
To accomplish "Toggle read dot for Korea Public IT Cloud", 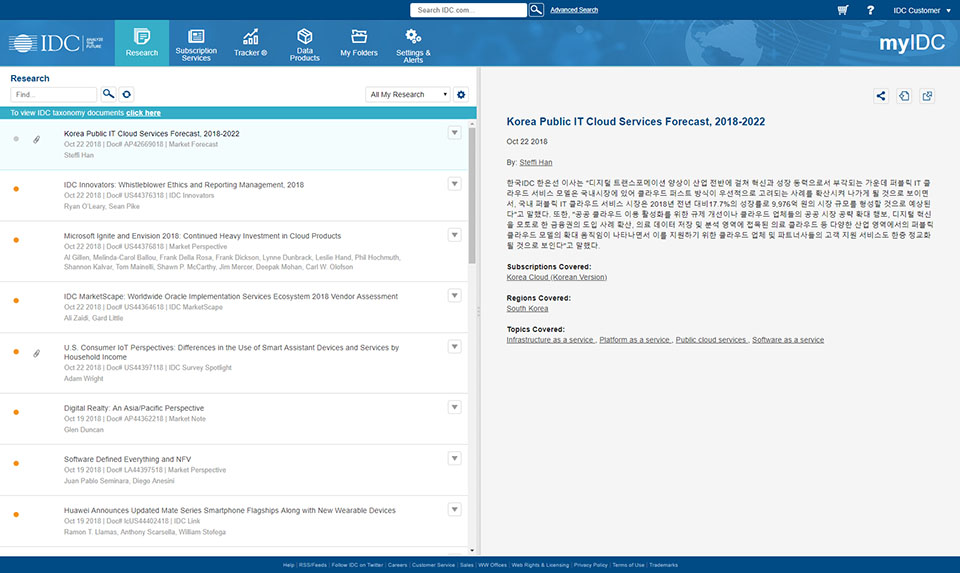I will click(x=16, y=139).
